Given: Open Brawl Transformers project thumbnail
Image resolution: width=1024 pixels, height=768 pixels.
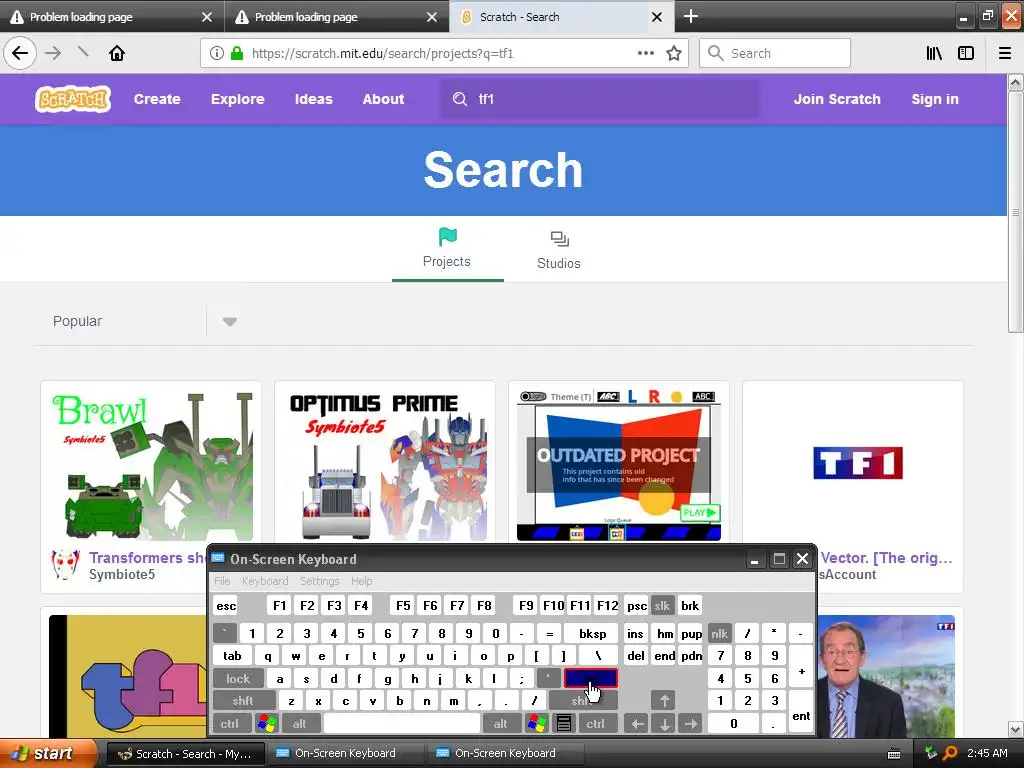Looking at the screenshot, I should [x=152, y=464].
